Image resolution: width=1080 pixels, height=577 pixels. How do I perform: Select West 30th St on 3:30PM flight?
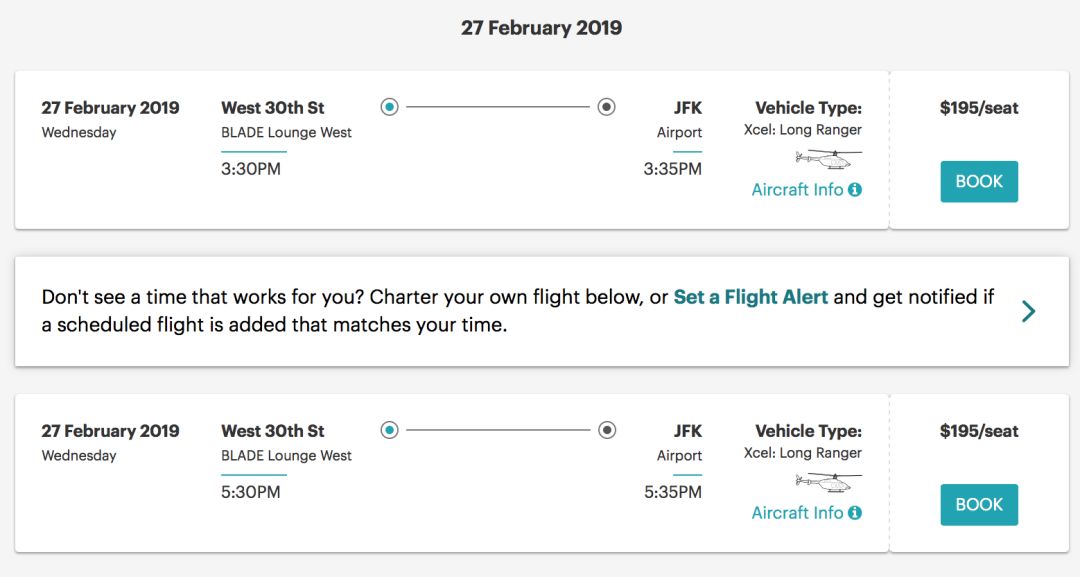coord(272,108)
